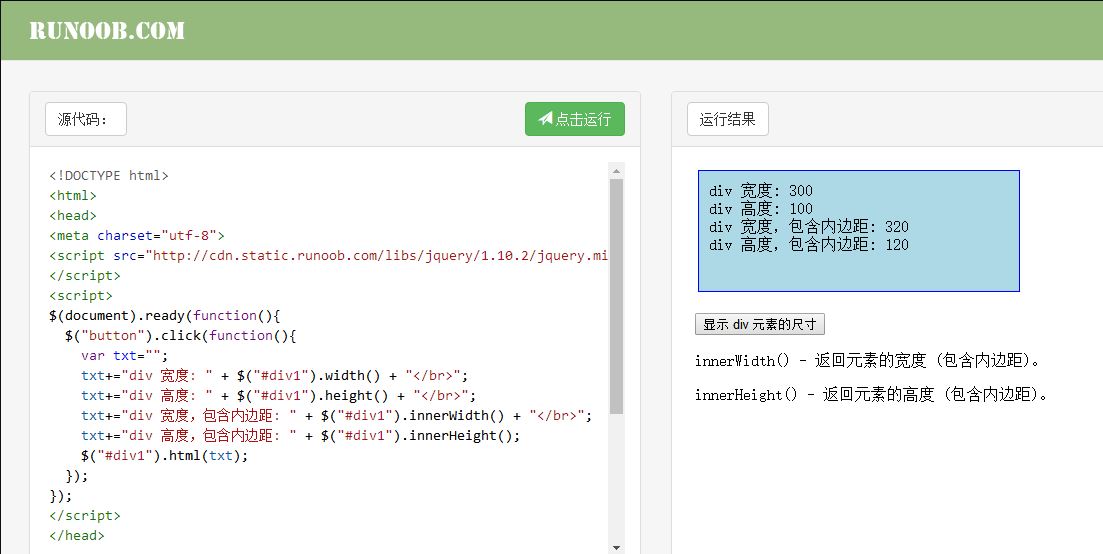1103x554 pixels.
Task: Click the 源代码 label button
Action: point(85,119)
